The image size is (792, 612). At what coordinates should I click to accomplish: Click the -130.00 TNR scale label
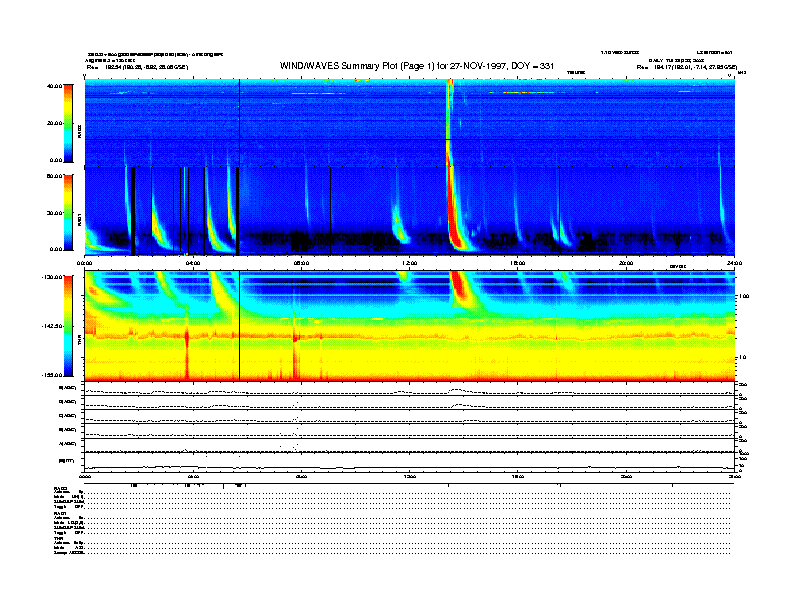point(53,277)
